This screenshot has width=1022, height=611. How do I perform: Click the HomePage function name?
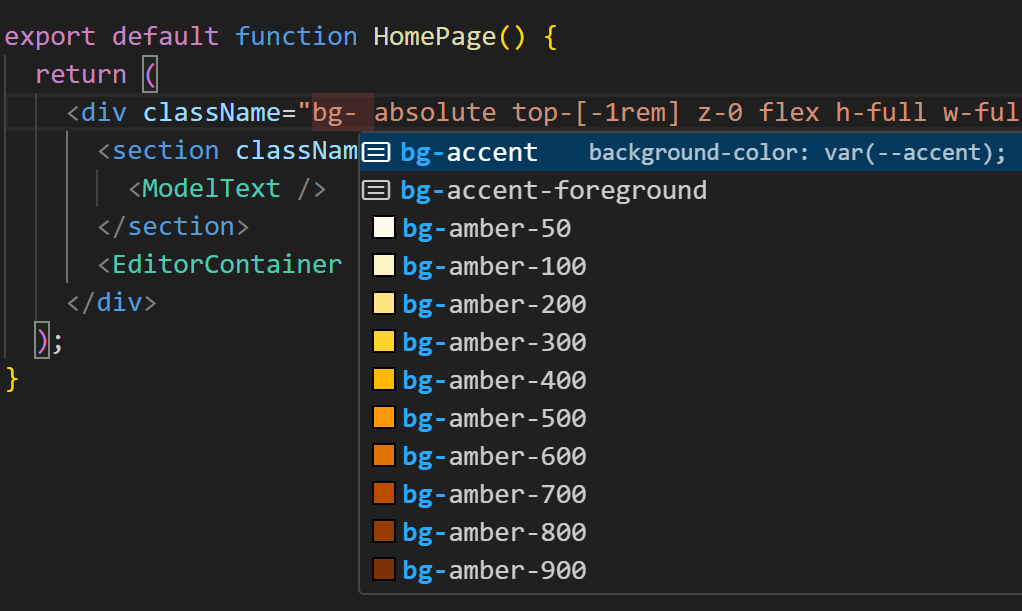[x=435, y=37]
